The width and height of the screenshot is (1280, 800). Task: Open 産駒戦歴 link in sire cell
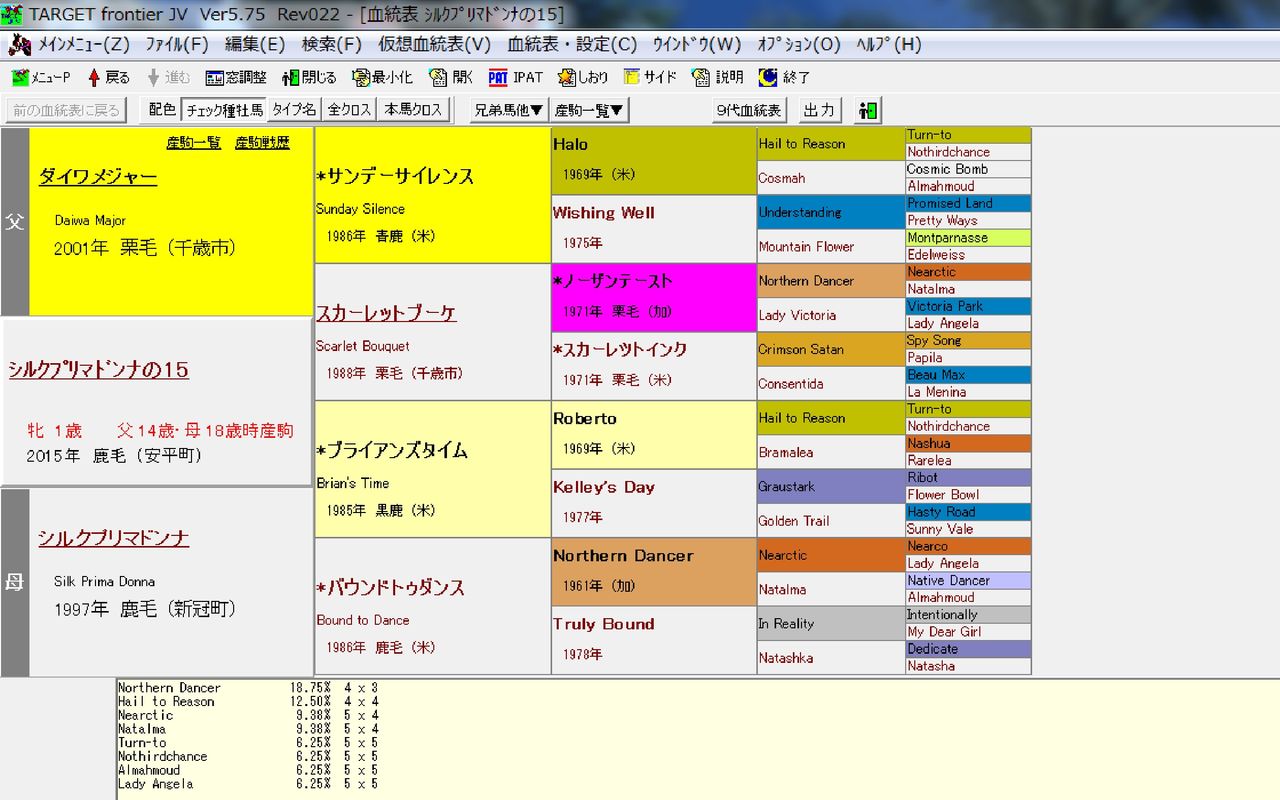(262, 143)
